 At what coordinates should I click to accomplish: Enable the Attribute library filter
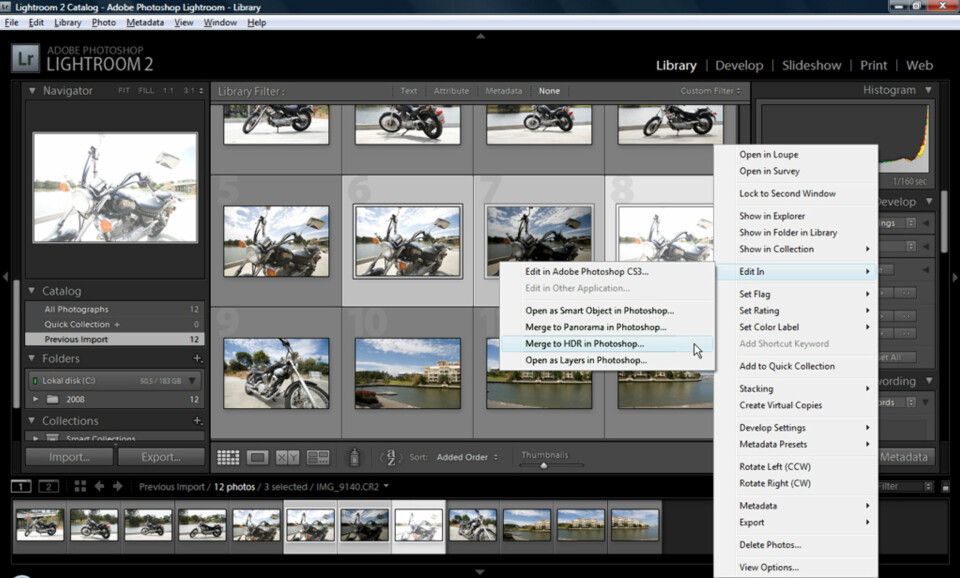[x=451, y=91]
